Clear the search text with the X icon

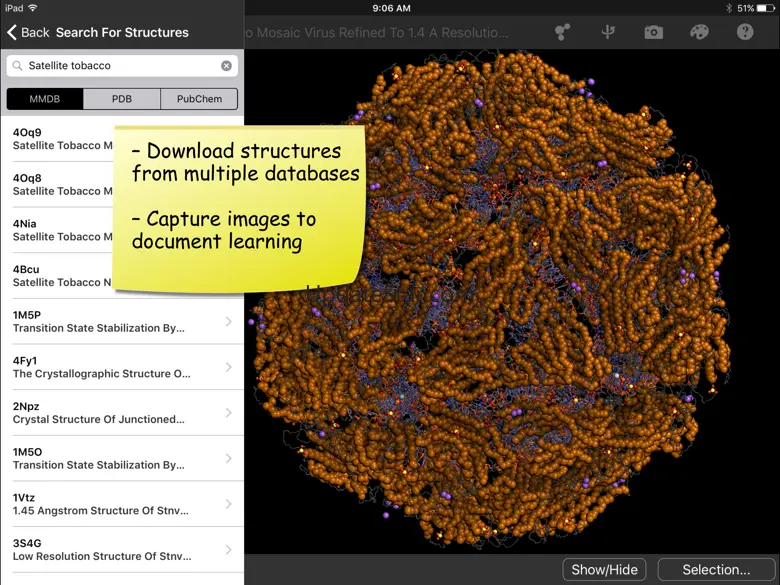pos(227,66)
